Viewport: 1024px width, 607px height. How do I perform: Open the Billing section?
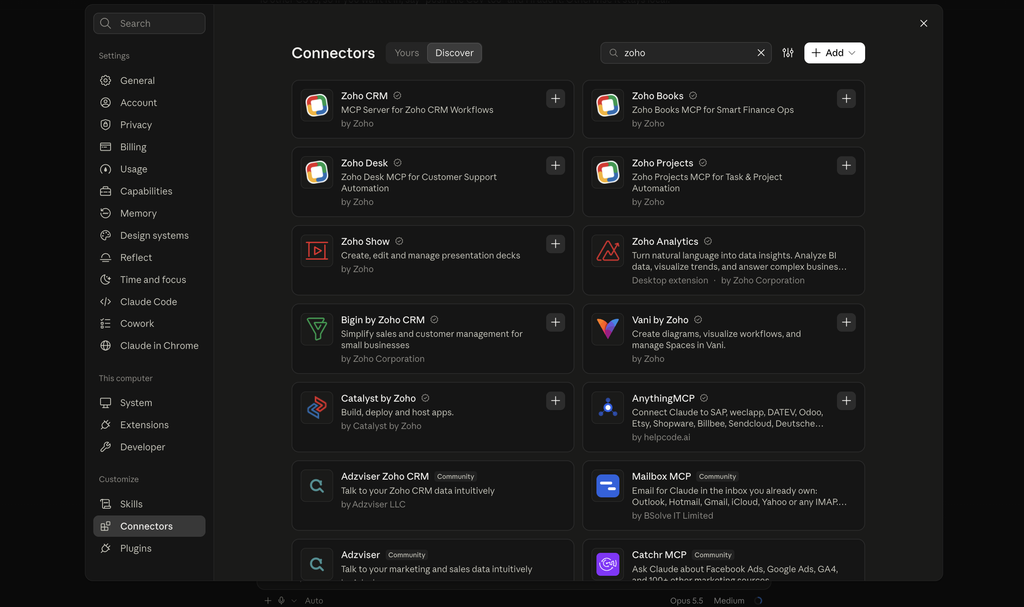(x=149, y=147)
